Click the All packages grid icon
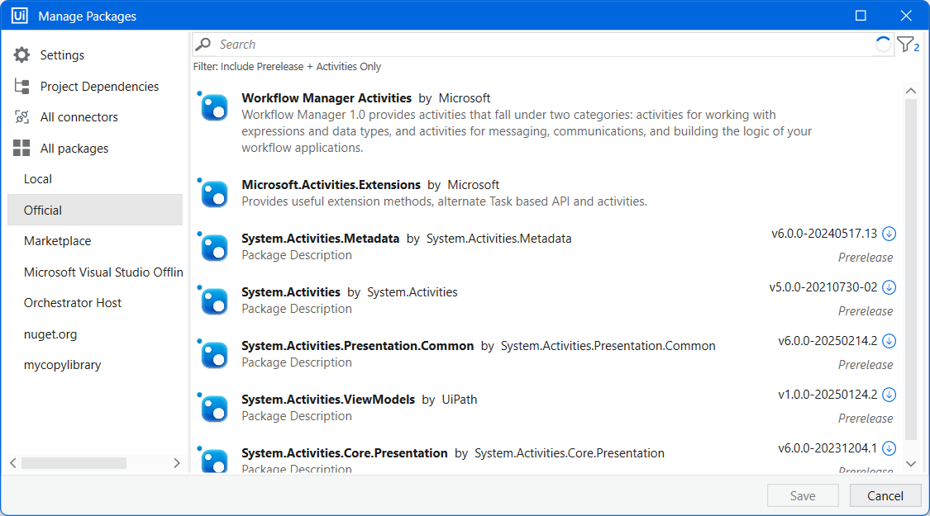Screen dimensions: 930x516 (x=22, y=148)
